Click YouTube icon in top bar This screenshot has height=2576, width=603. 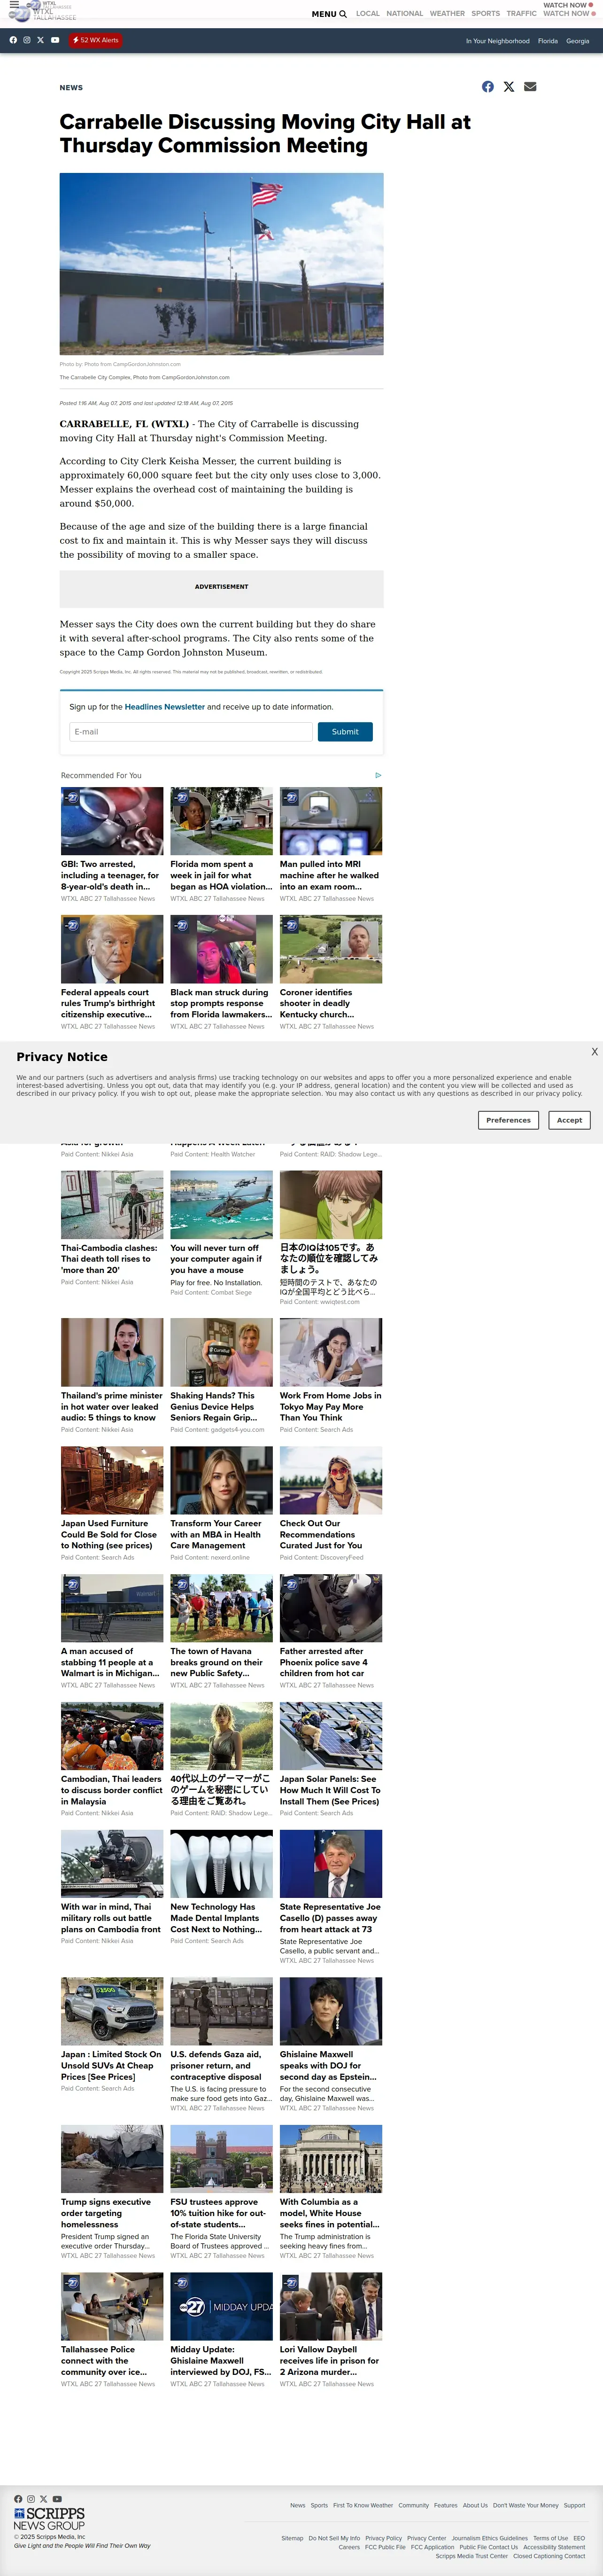[55, 40]
